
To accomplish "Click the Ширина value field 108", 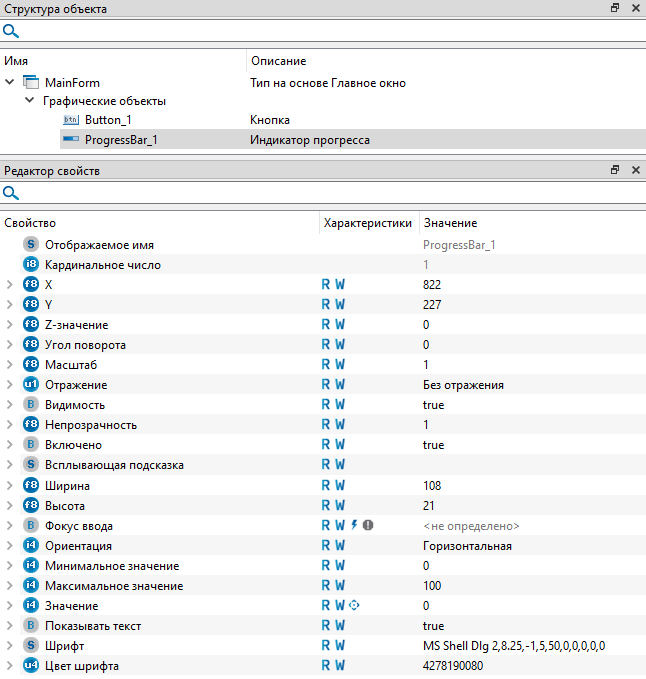I will pyautogui.click(x=432, y=485).
